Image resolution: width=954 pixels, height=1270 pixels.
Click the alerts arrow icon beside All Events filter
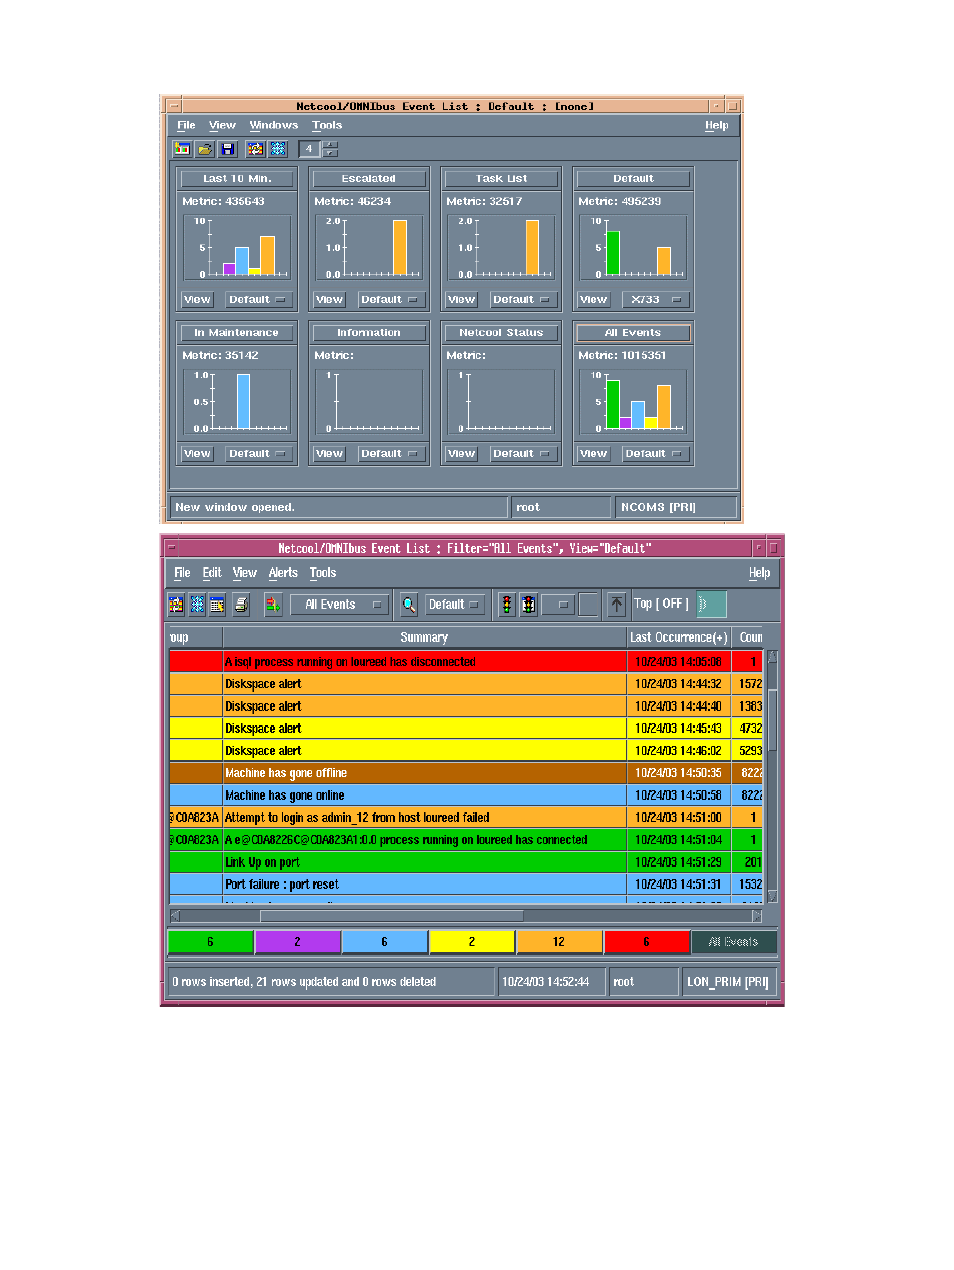click(273, 604)
